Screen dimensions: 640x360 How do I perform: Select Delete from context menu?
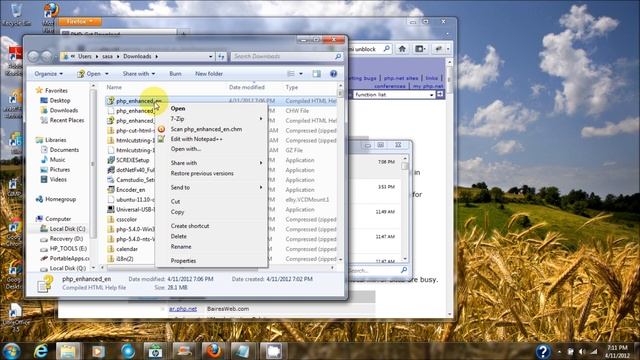point(178,236)
